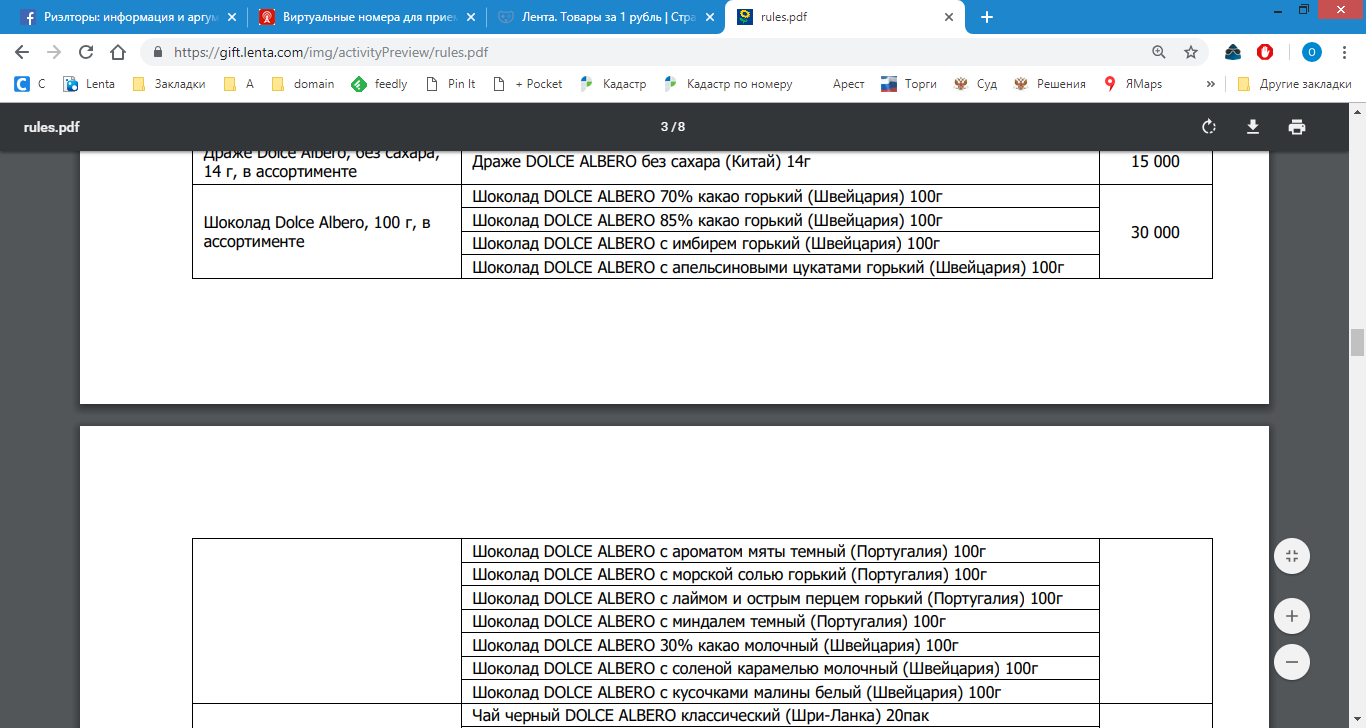Open the zoom magnifier in address bar

pos(1159,52)
